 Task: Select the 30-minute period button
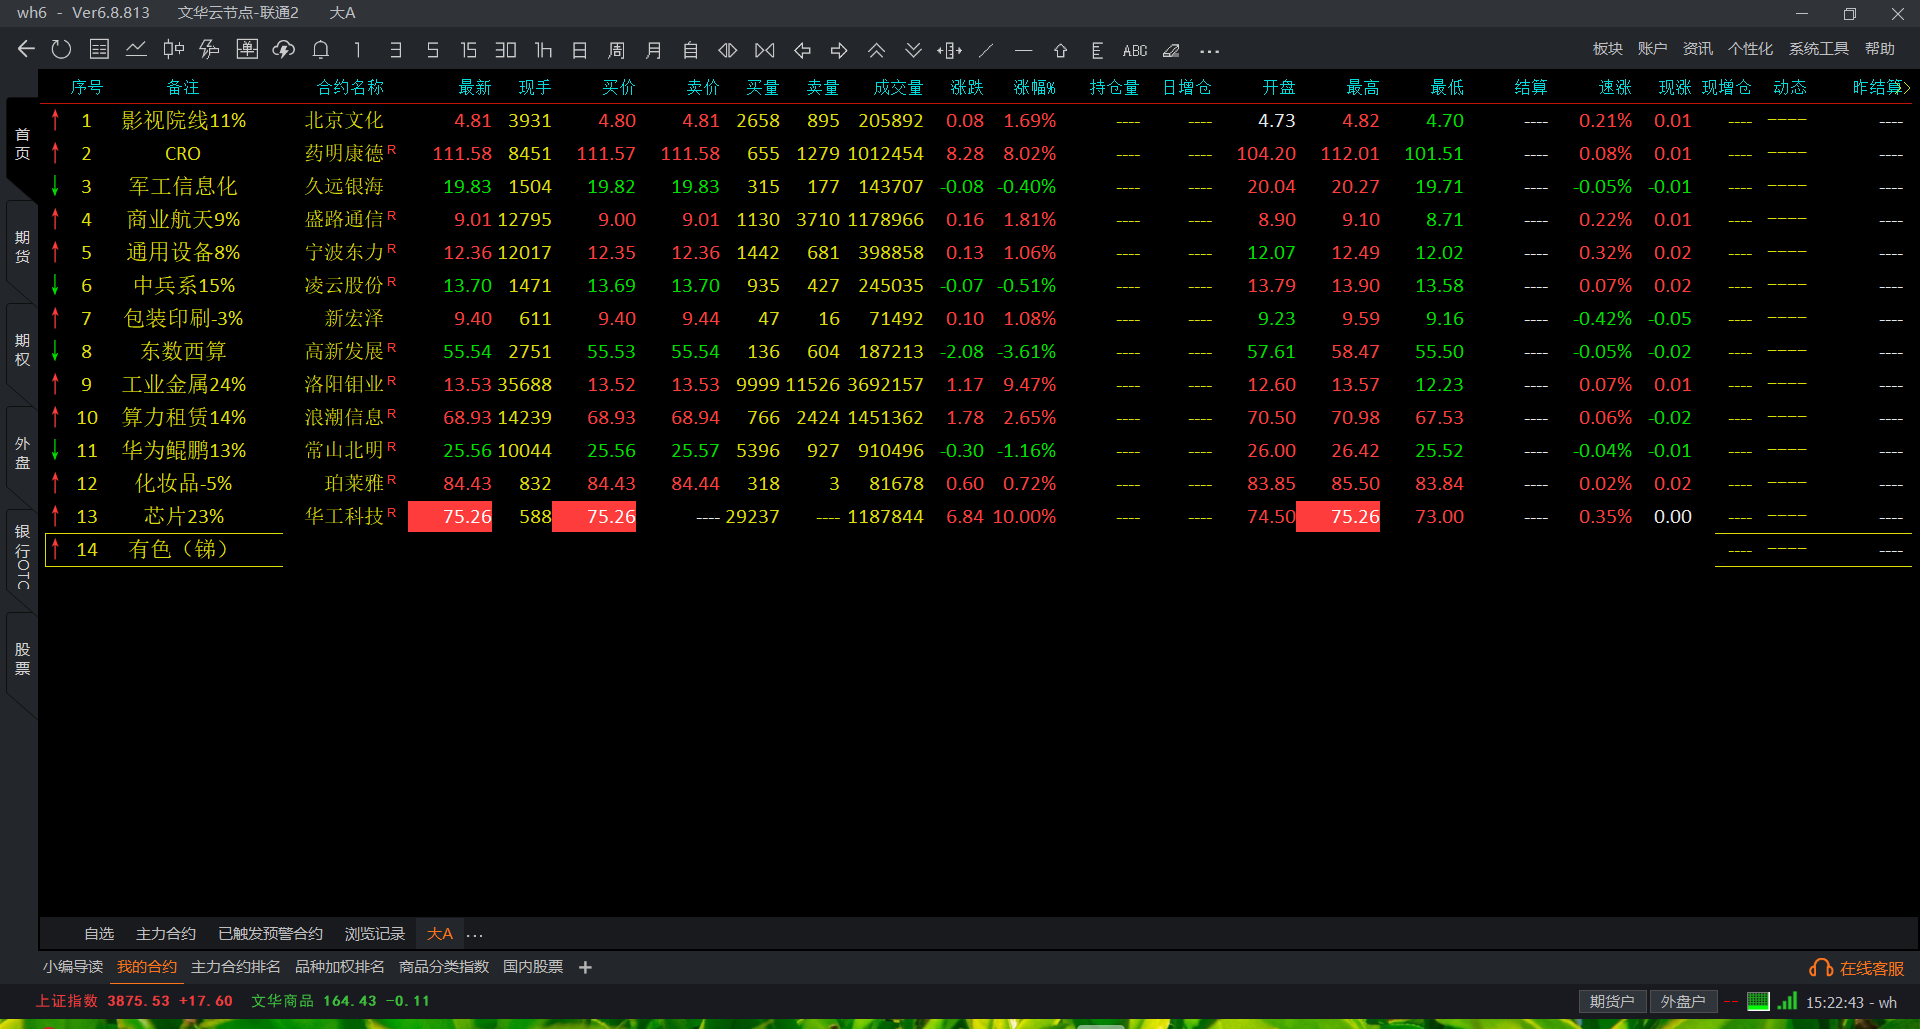click(x=506, y=50)
